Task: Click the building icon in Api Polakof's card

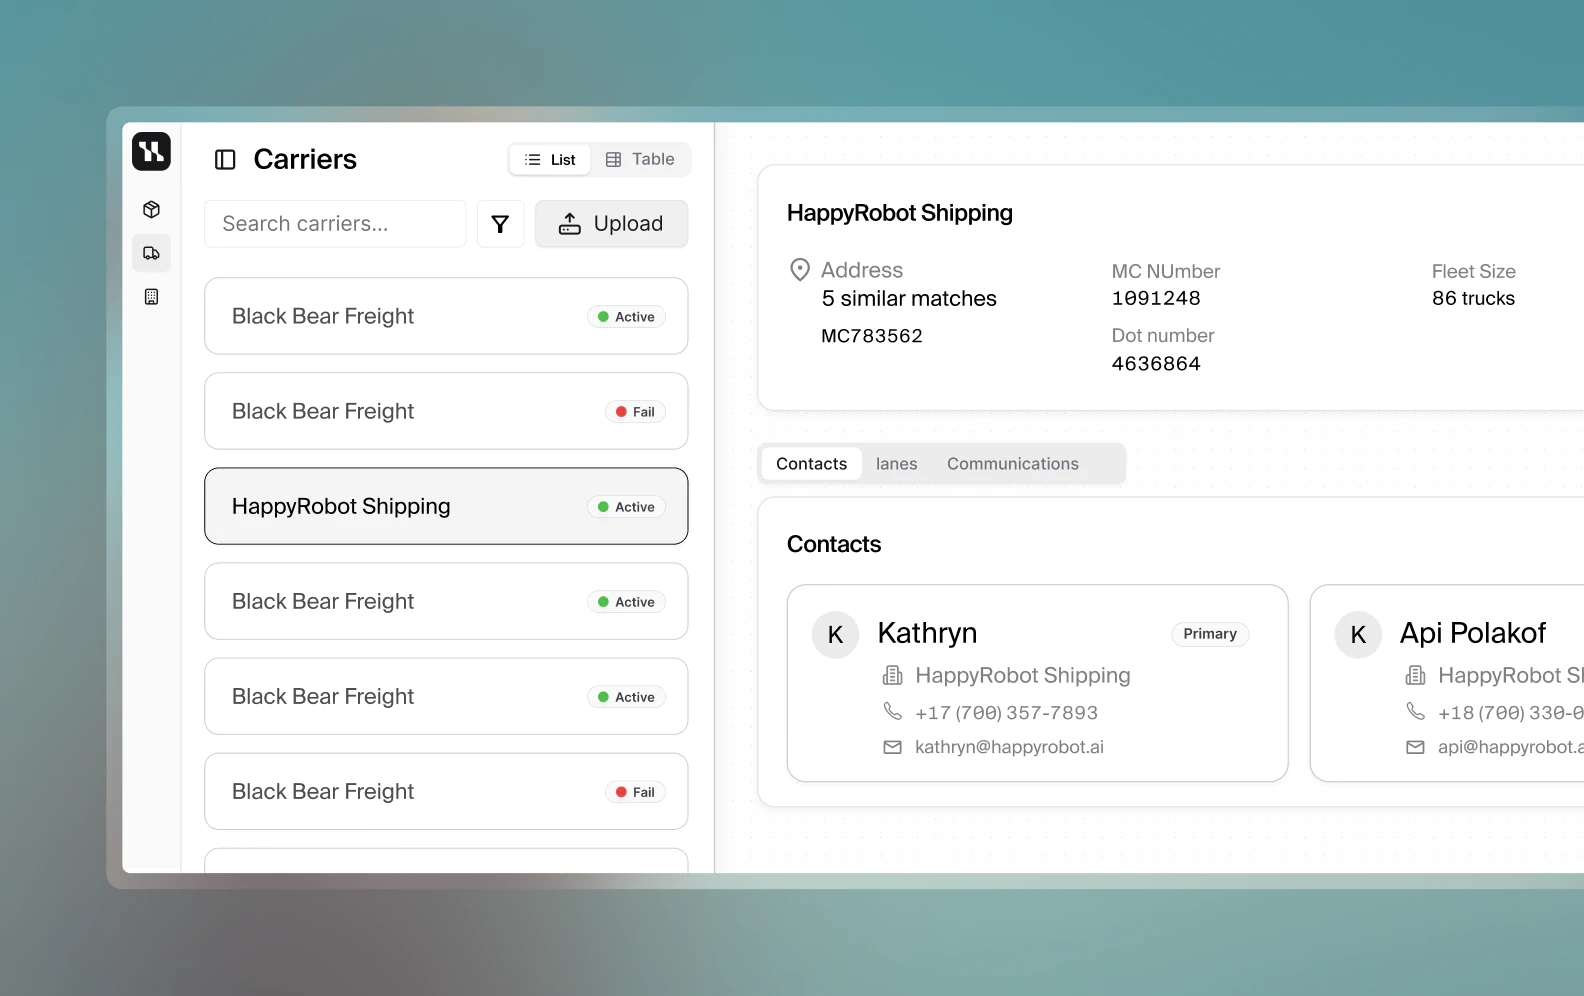Action: pos(1415,675)
